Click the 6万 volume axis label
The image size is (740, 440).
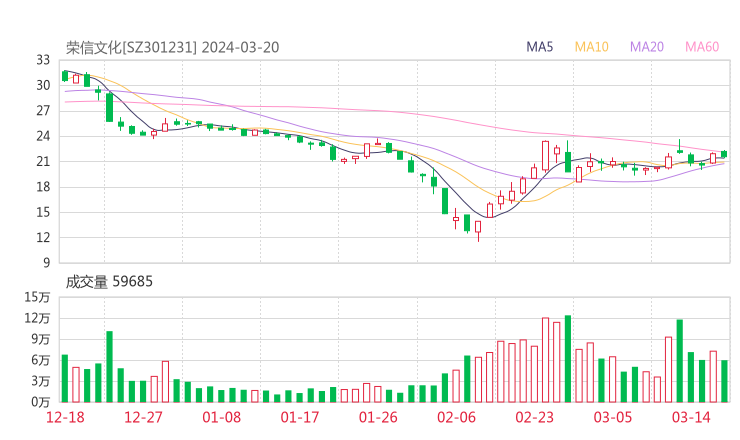41,360
